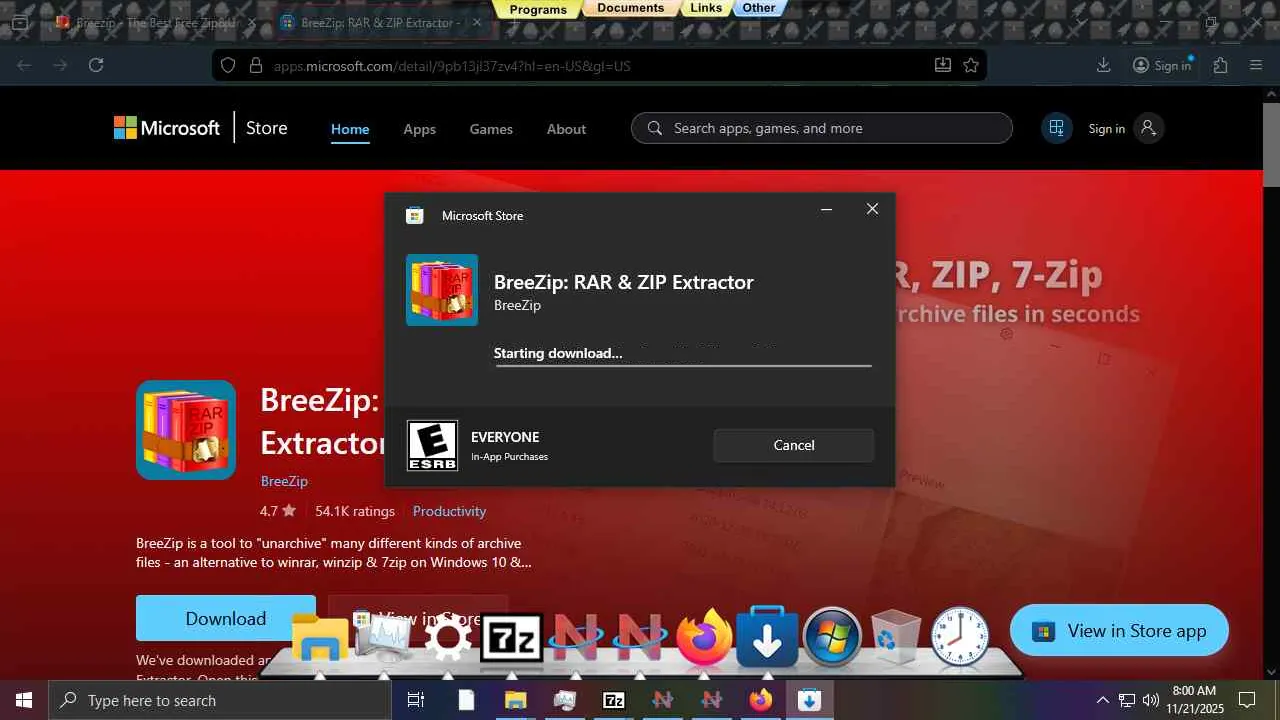
Task: Open the system monitor icon in the dock
Action: coord(384,638)
